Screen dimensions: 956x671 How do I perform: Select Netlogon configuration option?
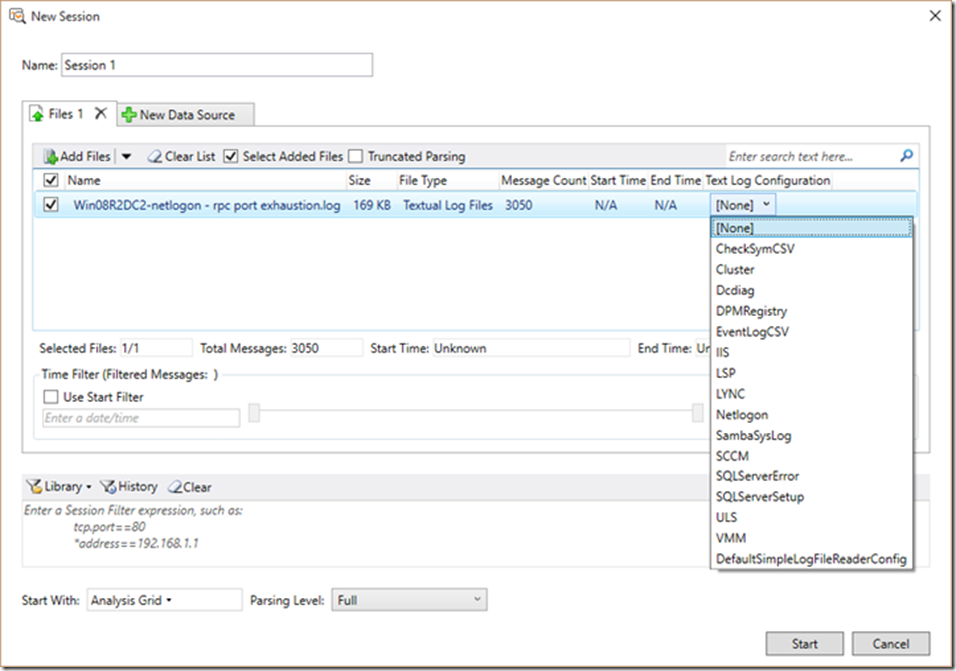pos(812,414)
